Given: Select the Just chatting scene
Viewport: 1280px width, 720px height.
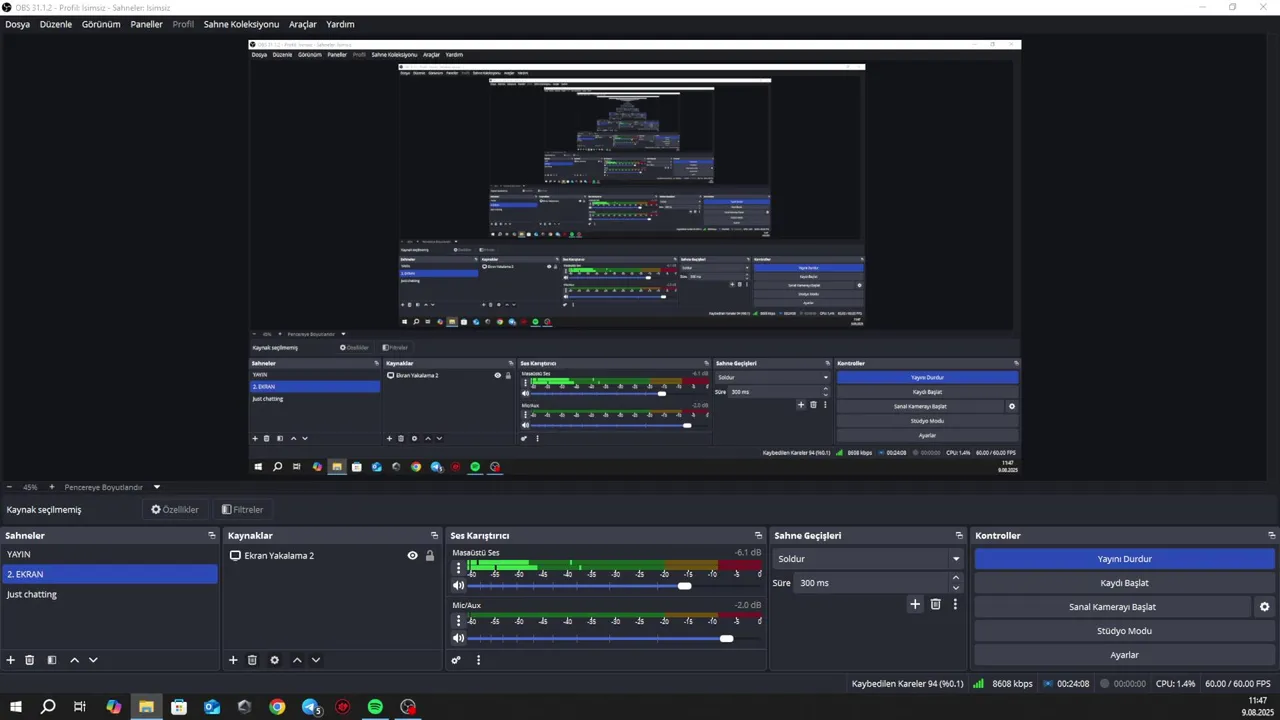Looking at the screenshot, I should click(x=110, y=594).
